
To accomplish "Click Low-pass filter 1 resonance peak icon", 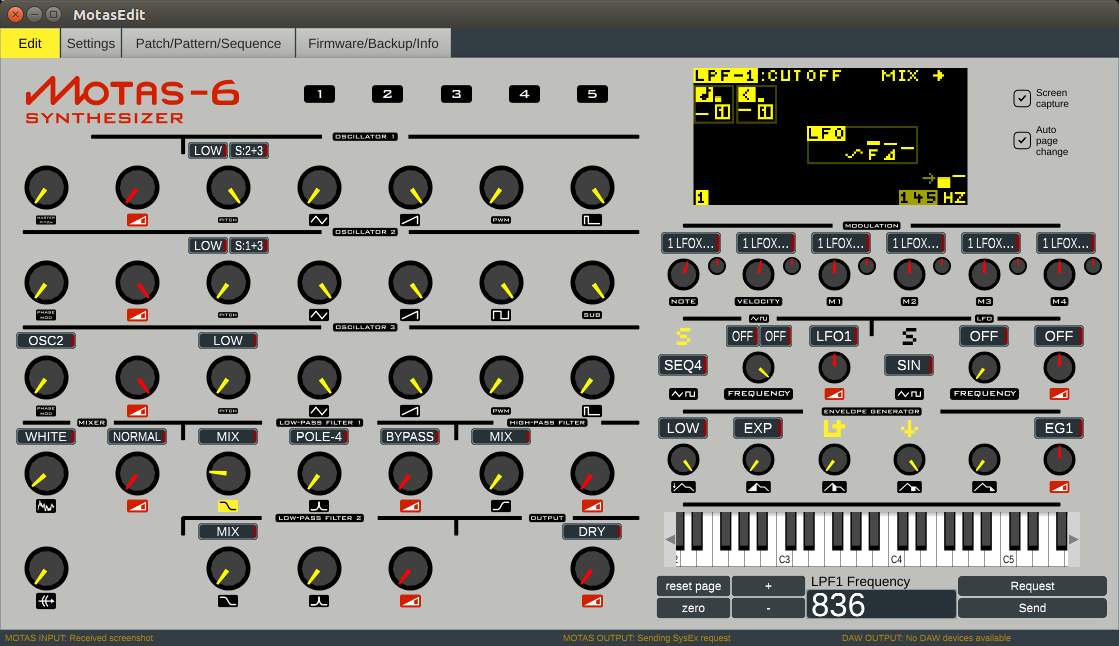I will tap(319, 506).
